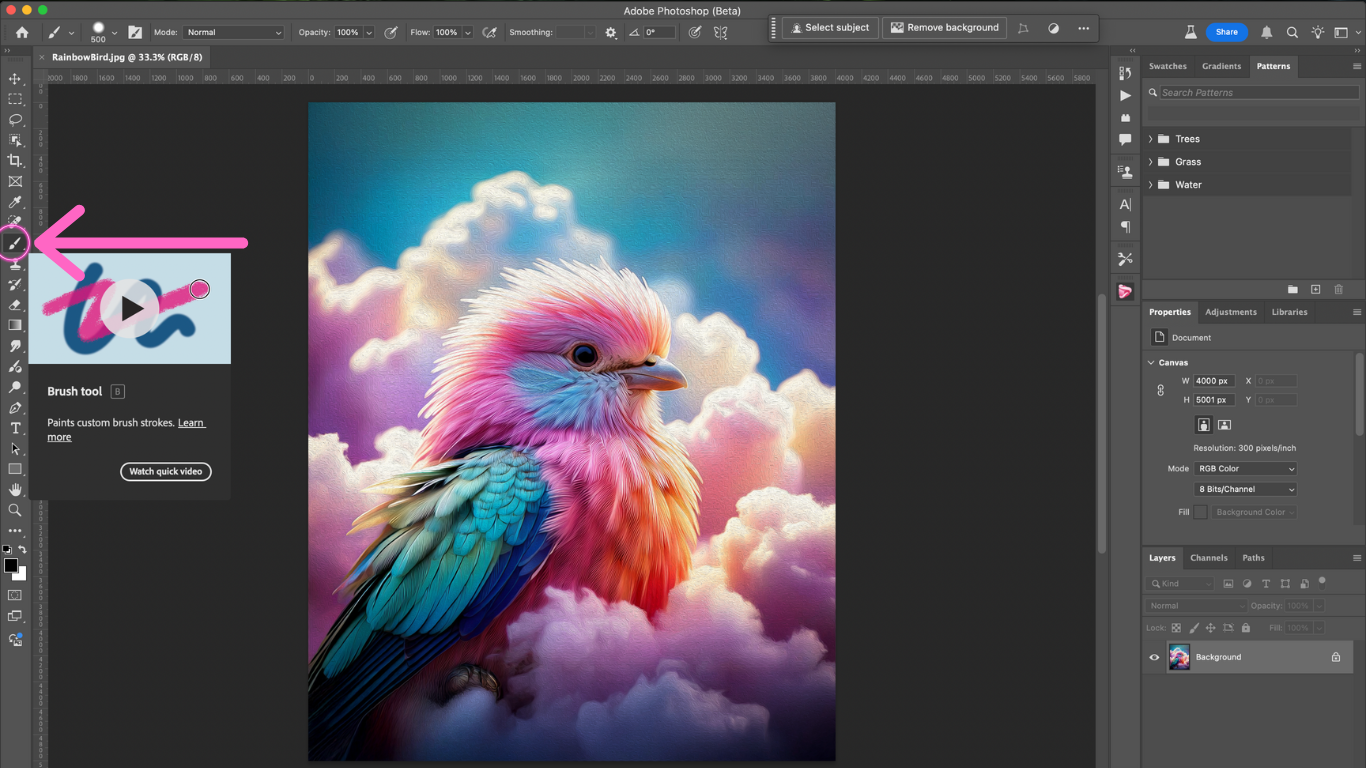The width and height of the screenshot is (1366, 768).
Task: Open the RGB Color mode dropdown
Action: [x=1246, y=468]
